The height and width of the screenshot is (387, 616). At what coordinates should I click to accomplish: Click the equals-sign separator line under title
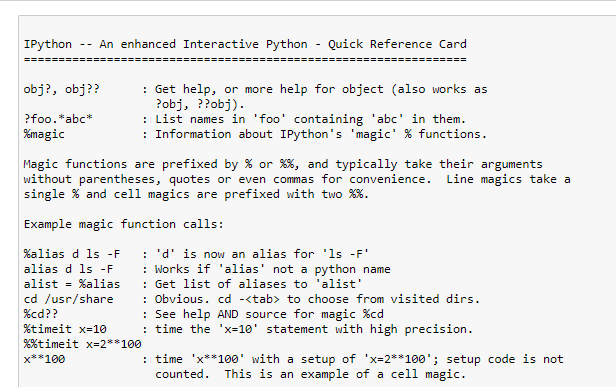tap(245, 60)
